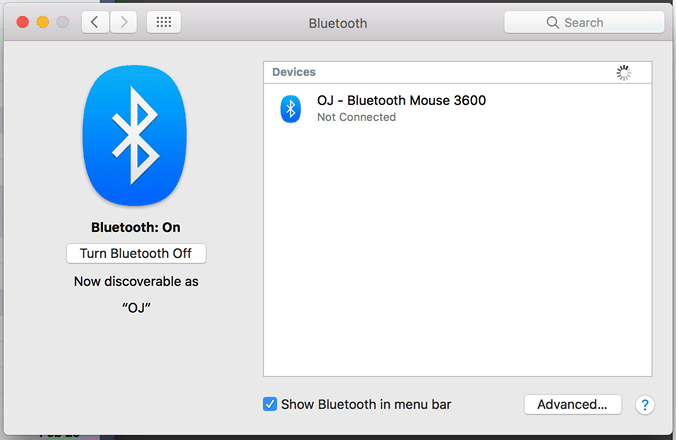Click the computer name "OJ"
The image size is (676, 440).
[x=136, y=308]
